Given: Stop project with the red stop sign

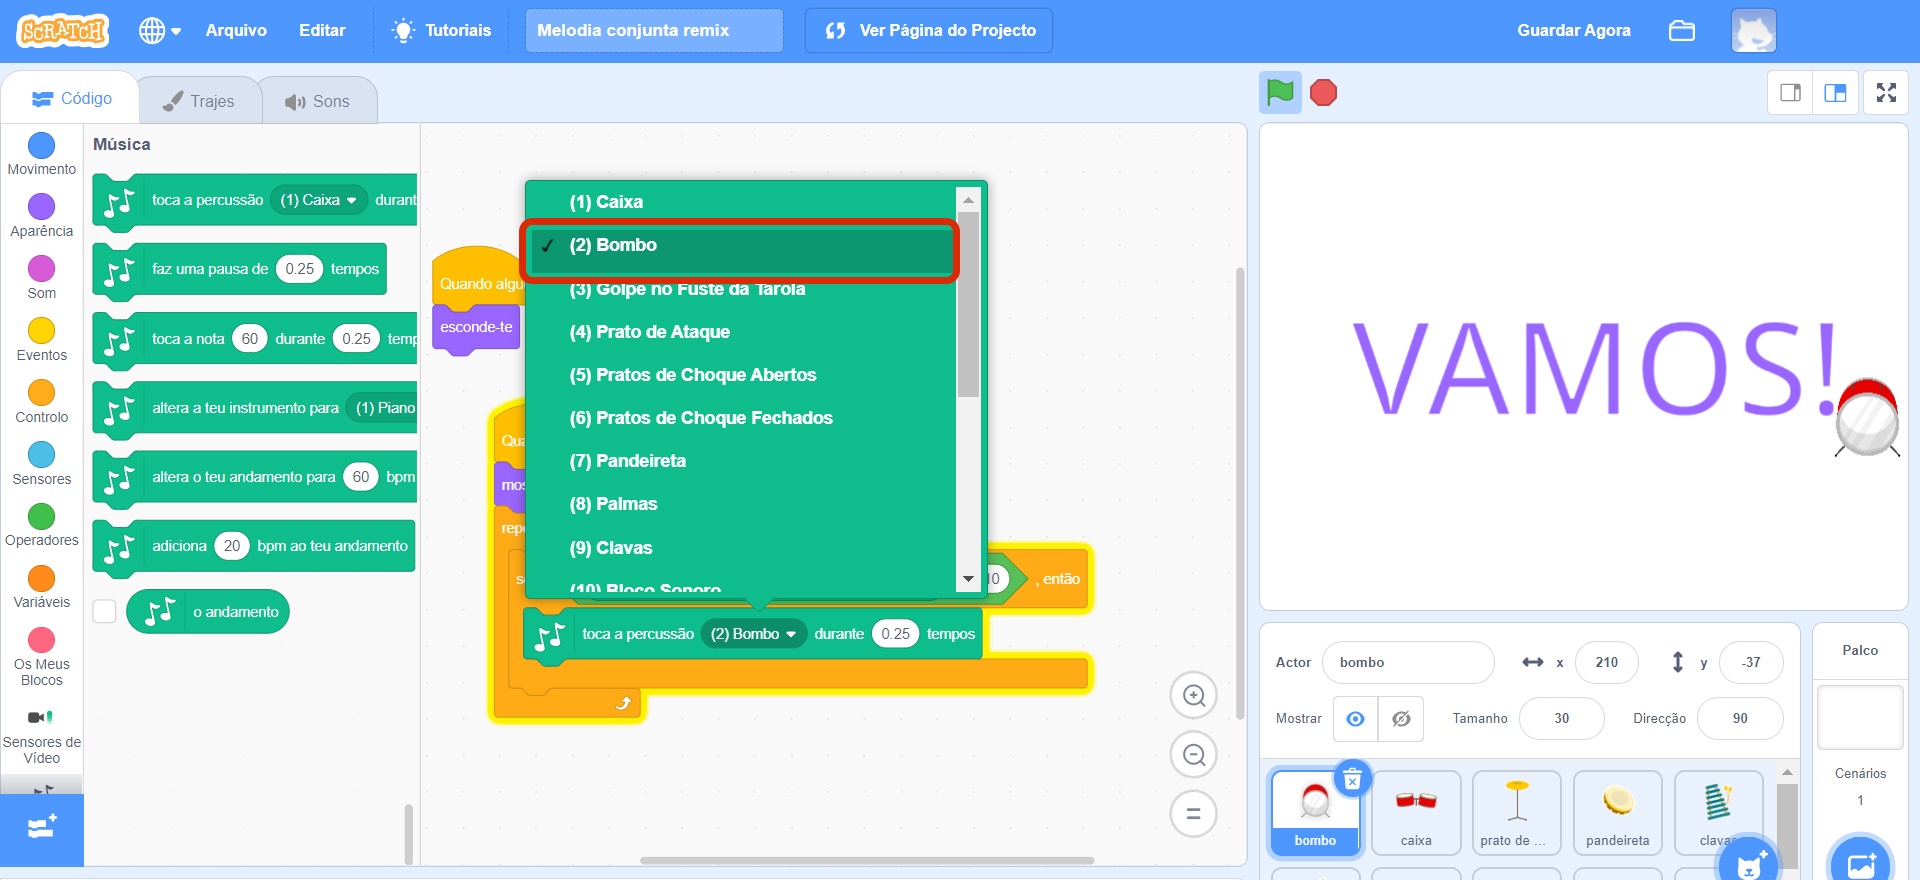Looking at the screenshot, I should [x=1324, y=93].
